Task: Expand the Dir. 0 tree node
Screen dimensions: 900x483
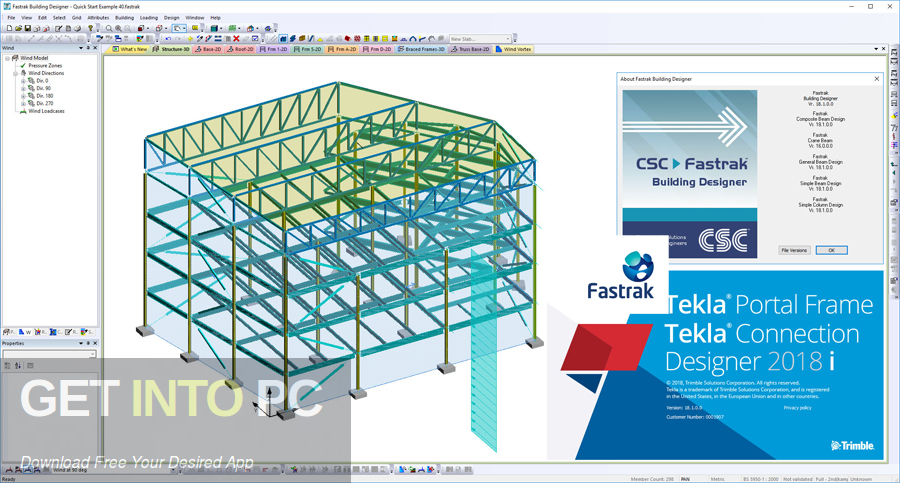Action: tap(24, 81)
